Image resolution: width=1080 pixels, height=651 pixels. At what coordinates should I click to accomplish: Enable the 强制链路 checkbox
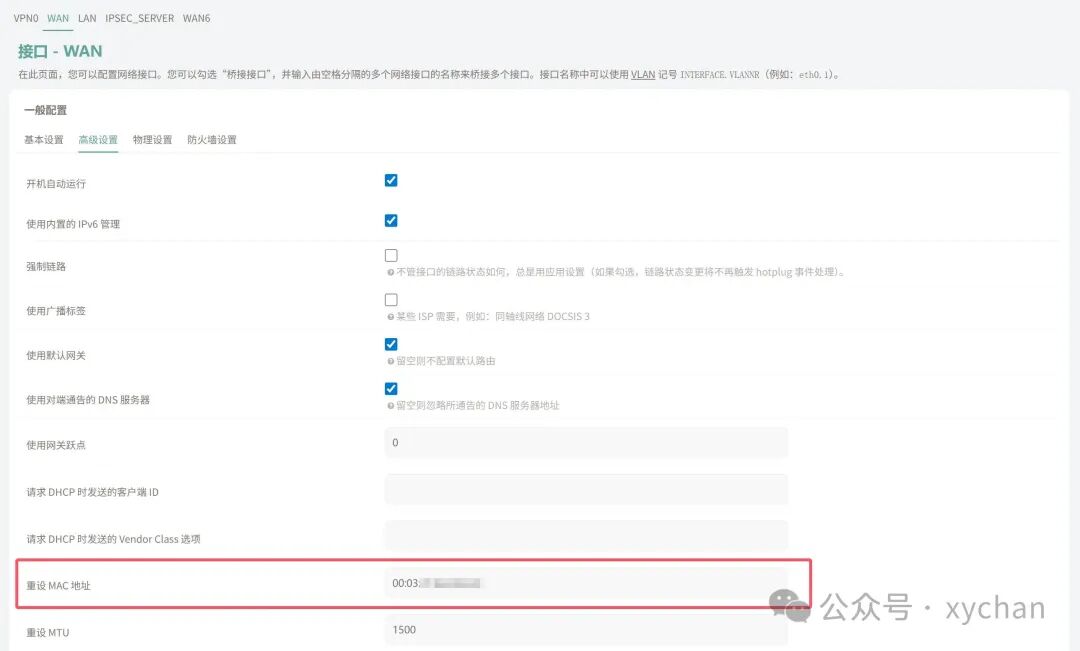391,256
